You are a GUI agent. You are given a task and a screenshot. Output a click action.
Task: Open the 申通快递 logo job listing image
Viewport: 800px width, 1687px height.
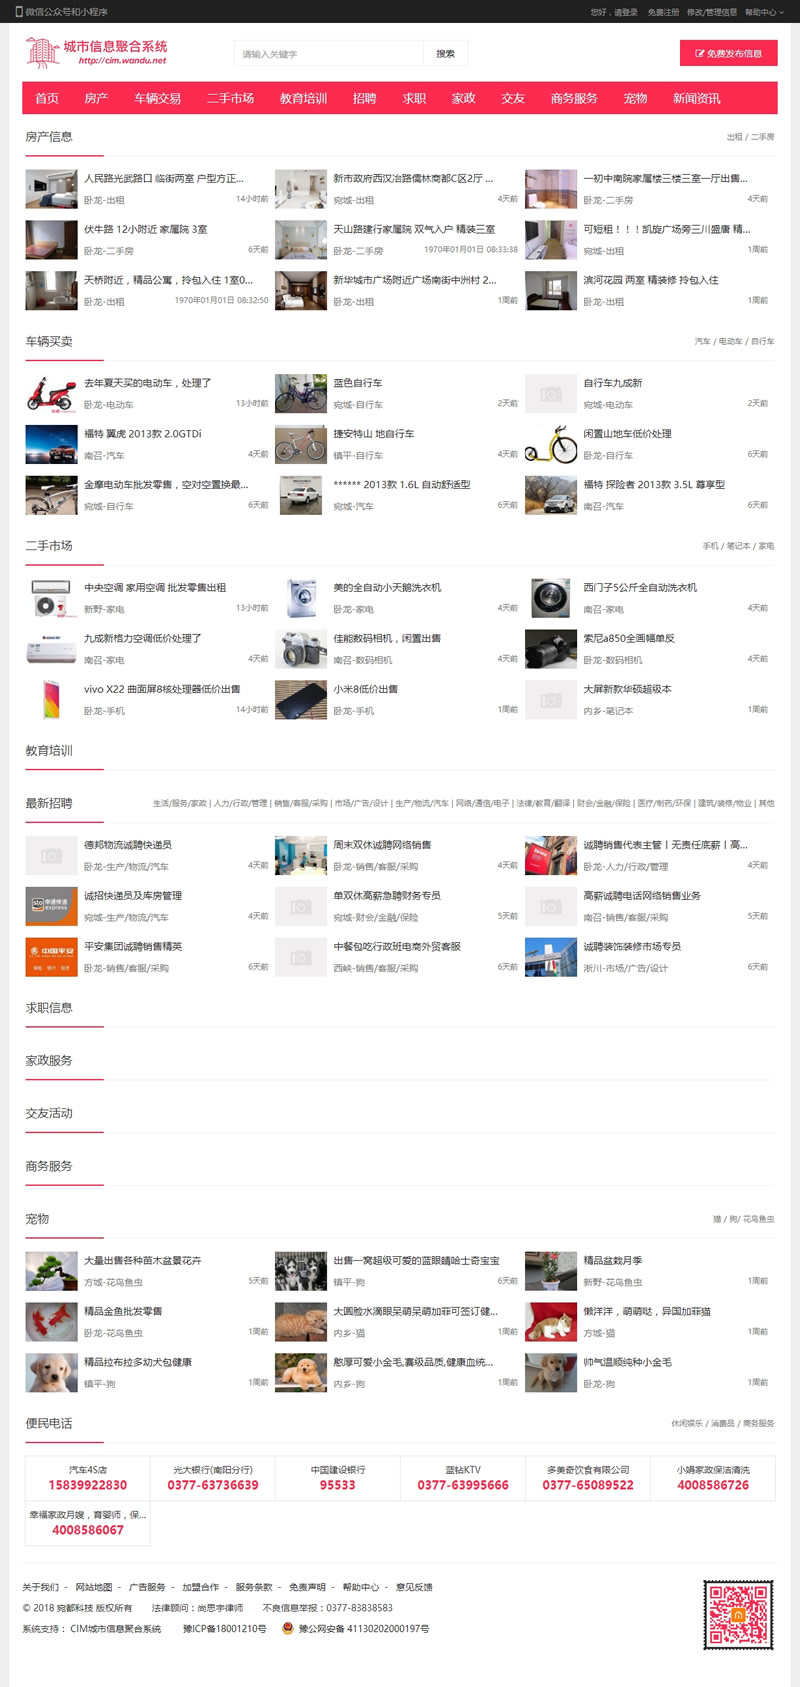click(x=51, y=906)
